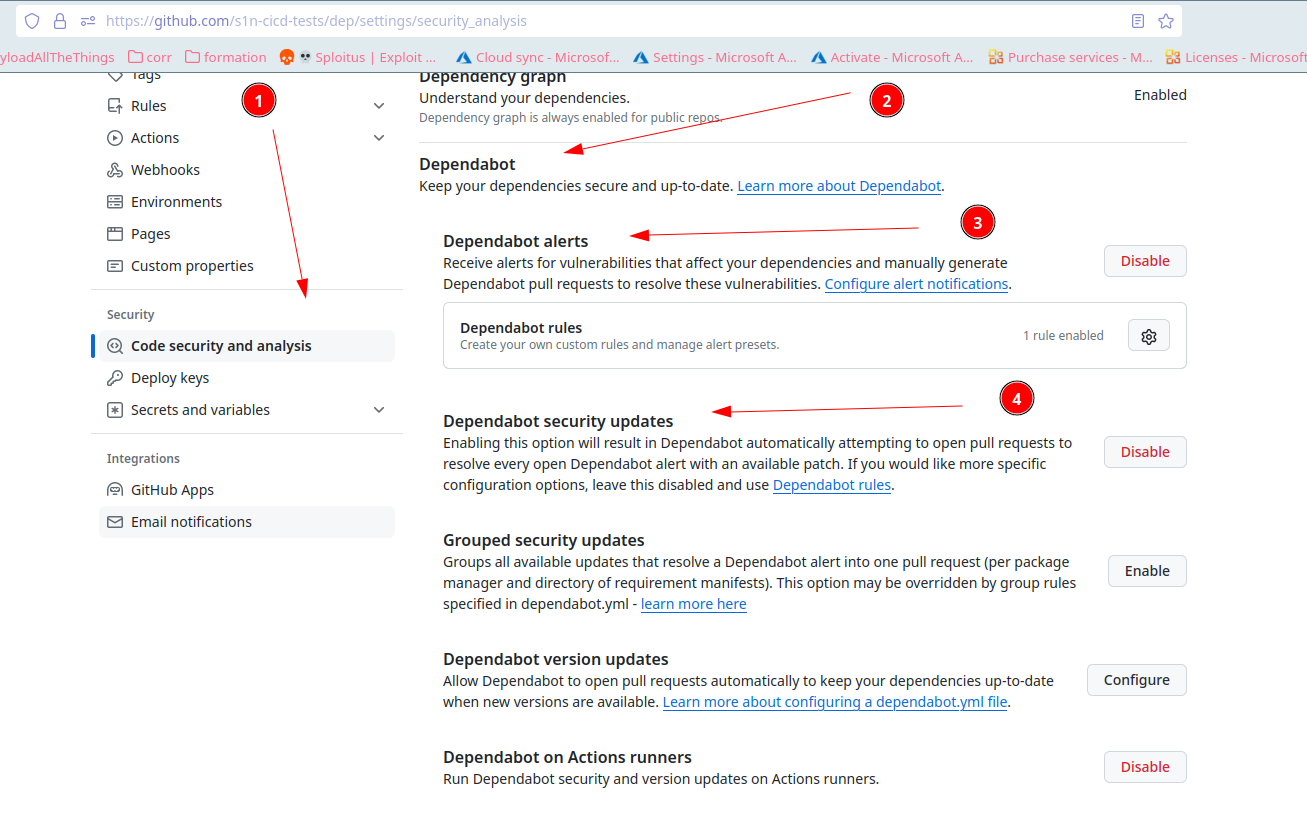Disable Dependabot alerts
1307x819 pixels.
pyautogui.click(x=1145, y=261)
